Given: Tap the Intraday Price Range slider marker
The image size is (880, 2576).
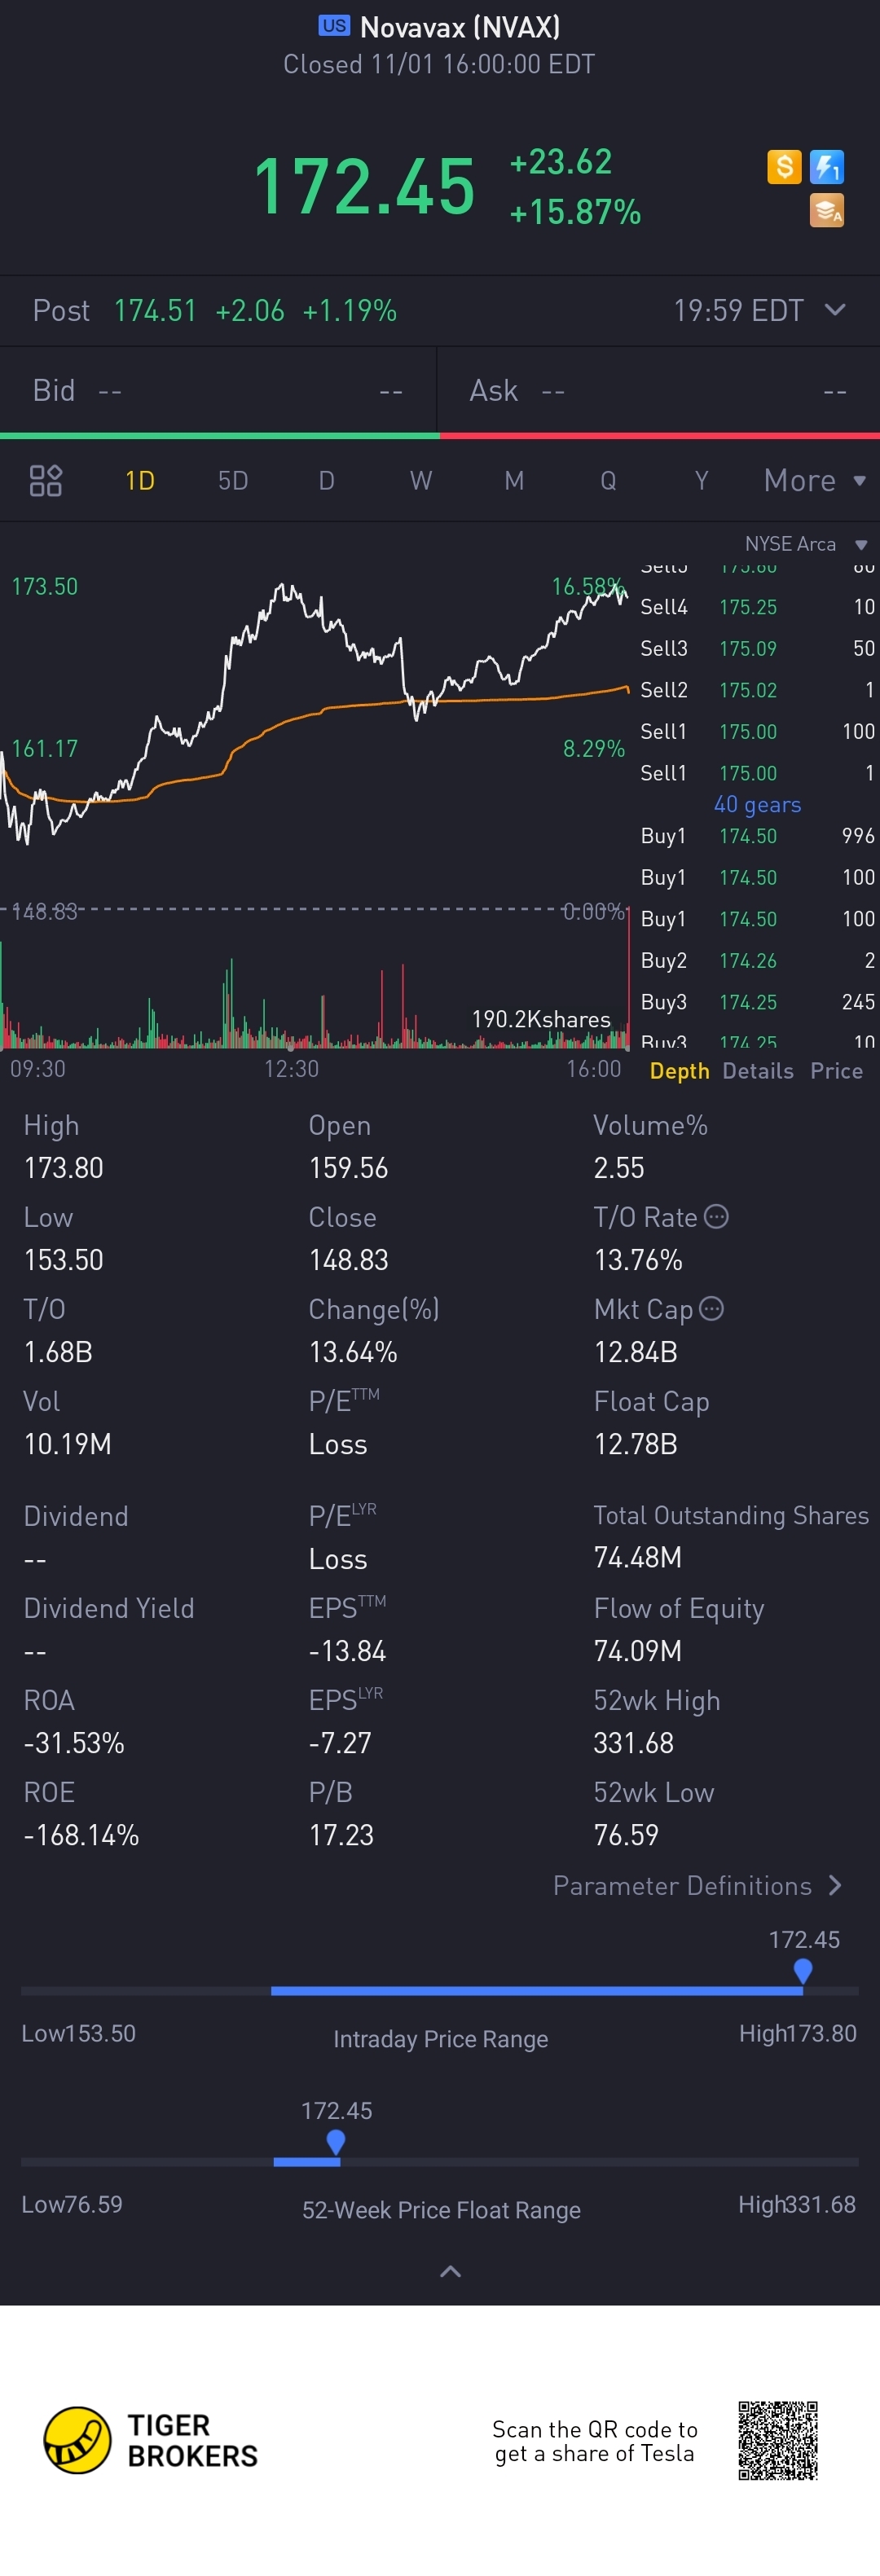Looking at the screenshot, I should click(x=802, y=1970).
